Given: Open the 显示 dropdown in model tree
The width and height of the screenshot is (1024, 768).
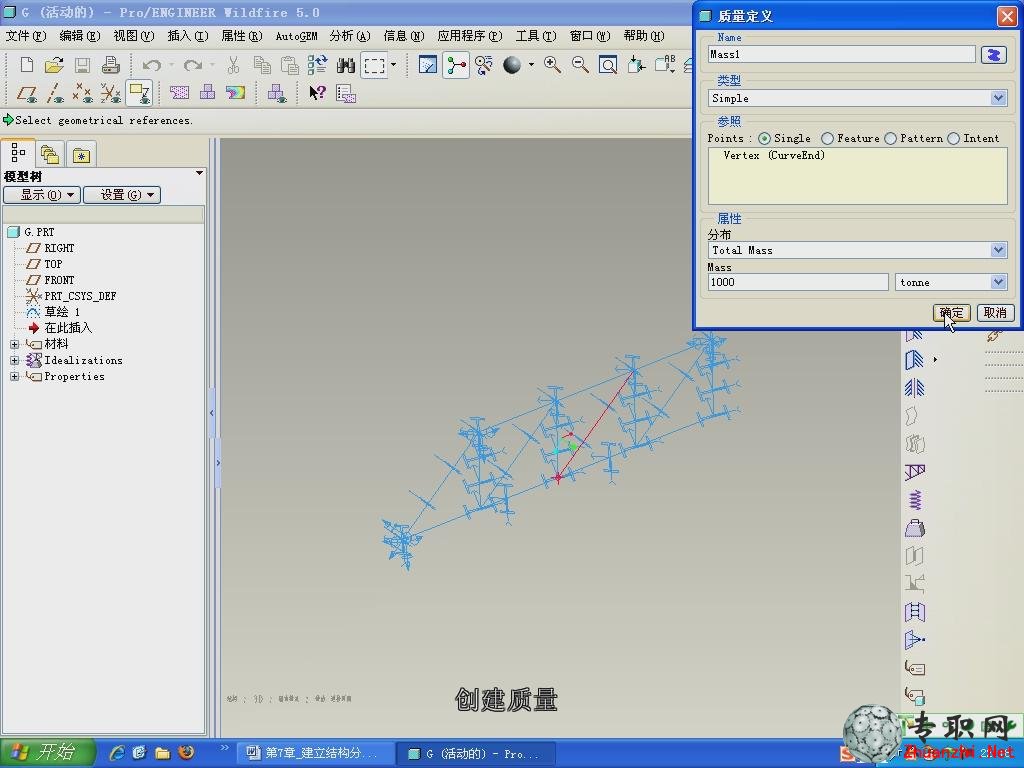Looking at the screenshot, I should click(42, 195).
